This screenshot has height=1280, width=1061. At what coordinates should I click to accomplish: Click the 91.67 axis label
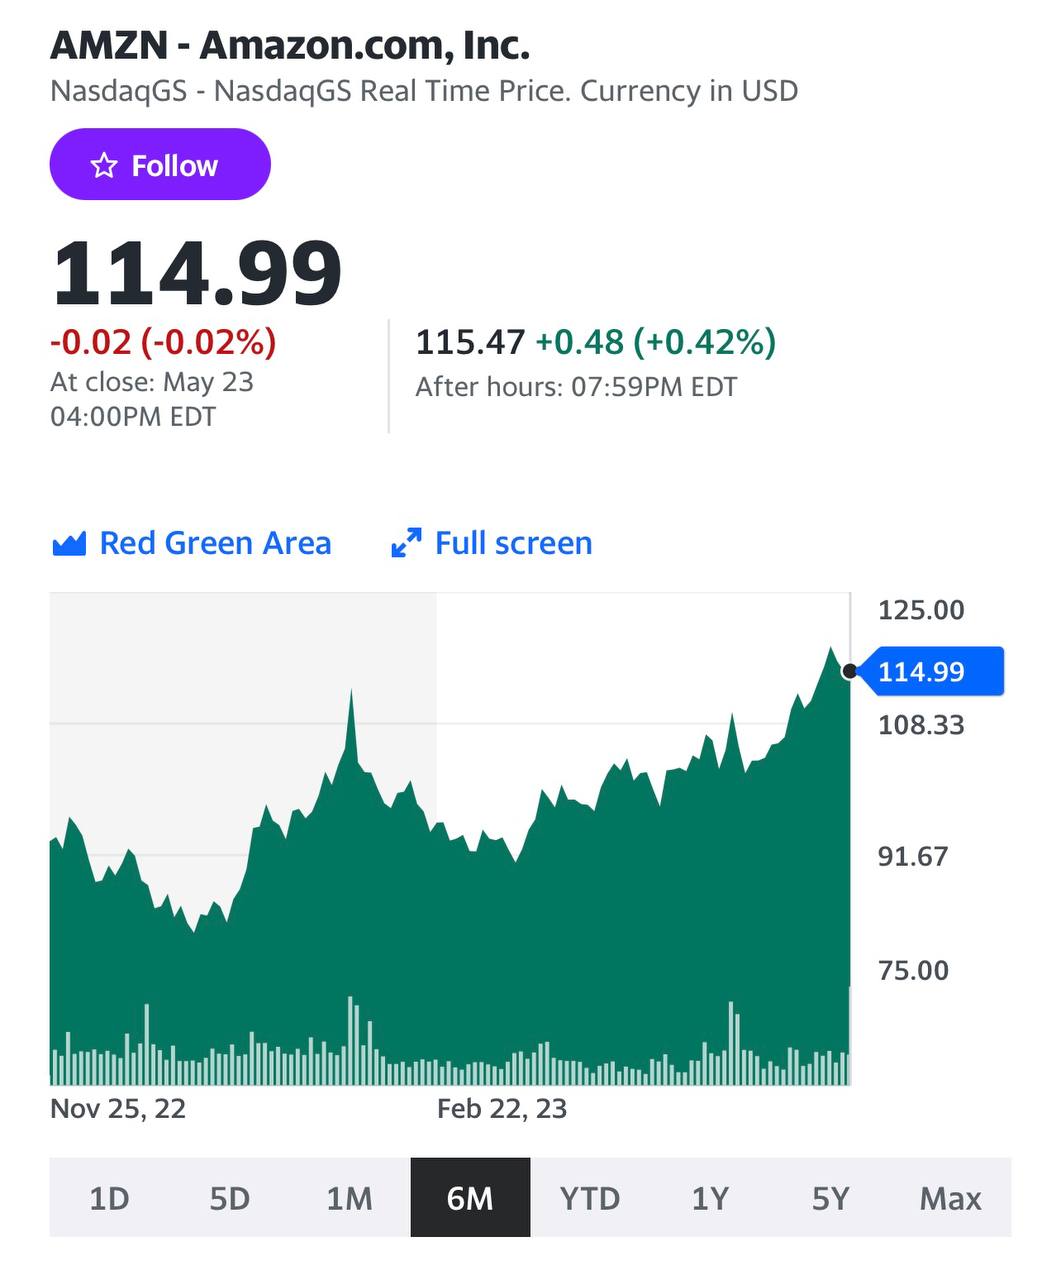coord(913,856)
